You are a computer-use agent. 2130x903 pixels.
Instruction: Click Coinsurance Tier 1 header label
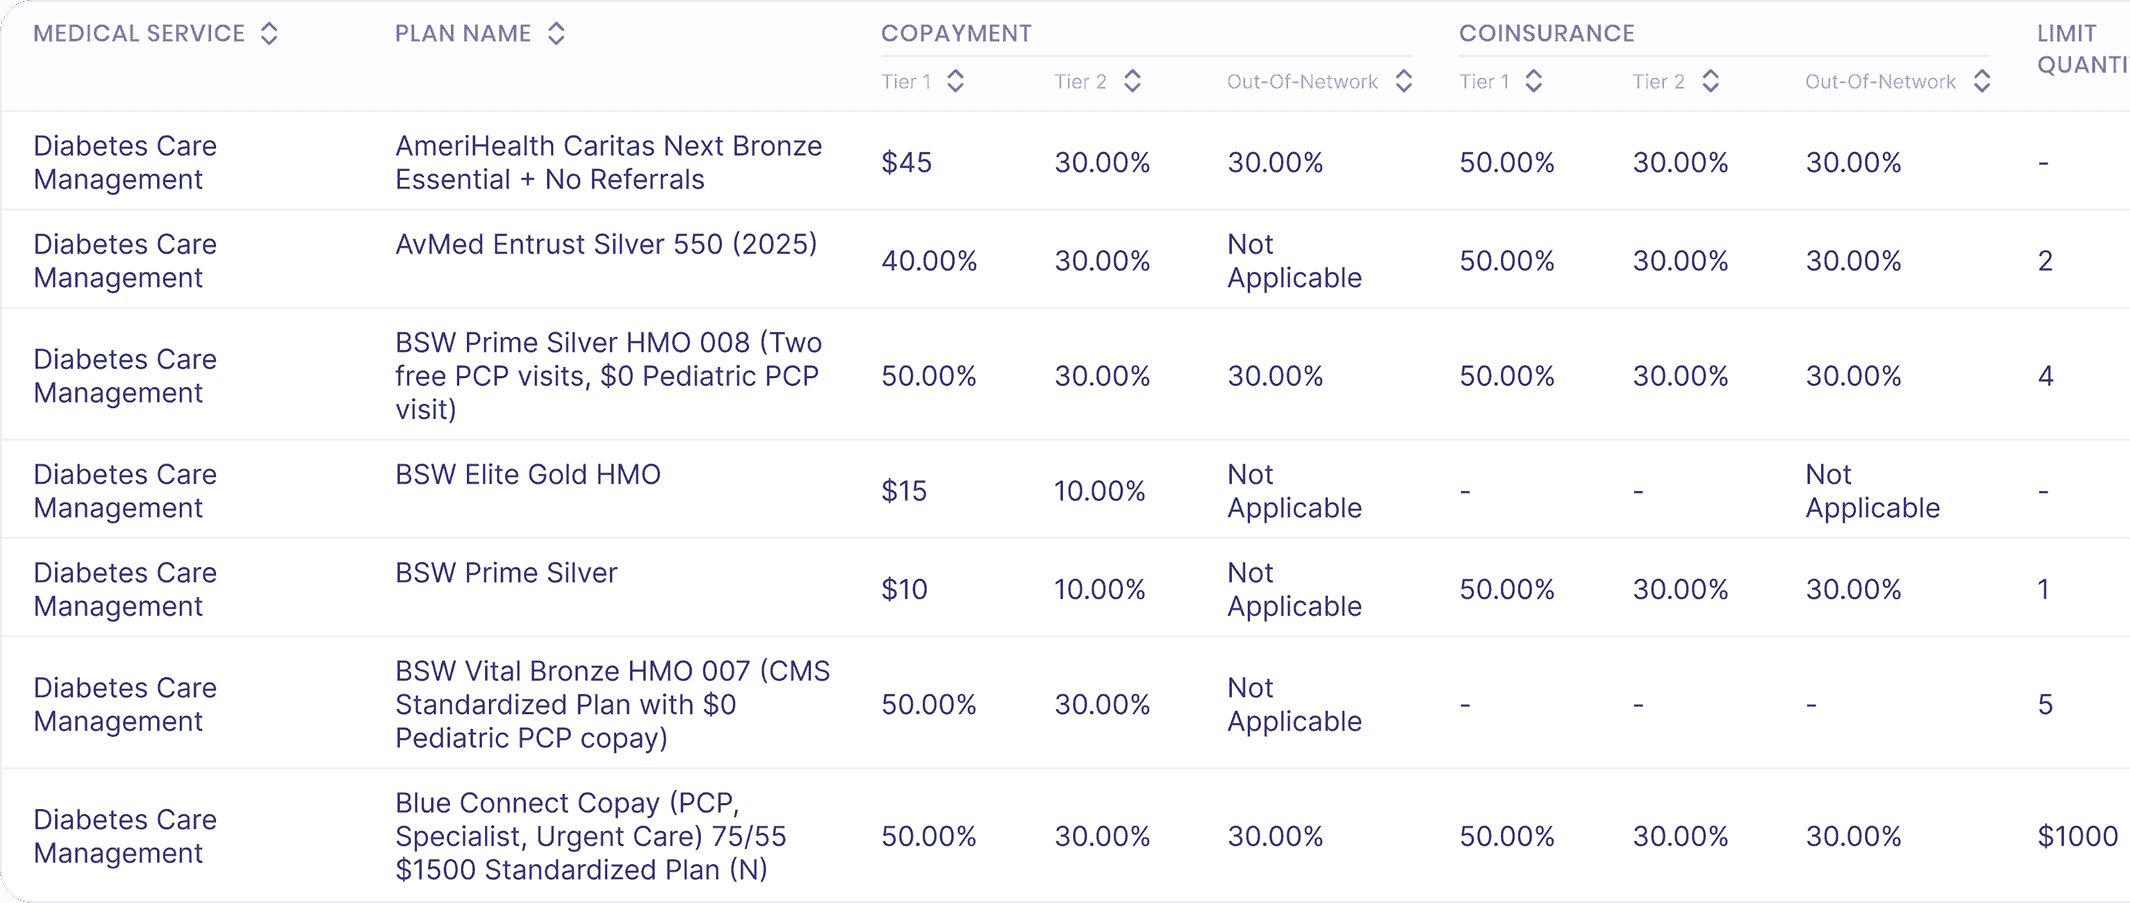pos(1484,82)
